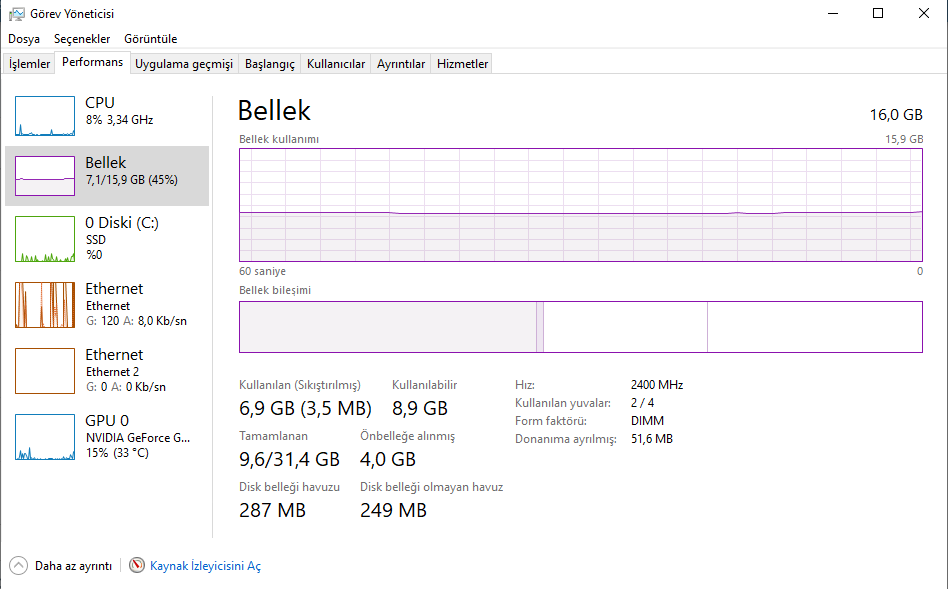Select the GPU 0 NVIDIA GeForce graph
Viewport: 948px width, 589px height.
point(45,437)
